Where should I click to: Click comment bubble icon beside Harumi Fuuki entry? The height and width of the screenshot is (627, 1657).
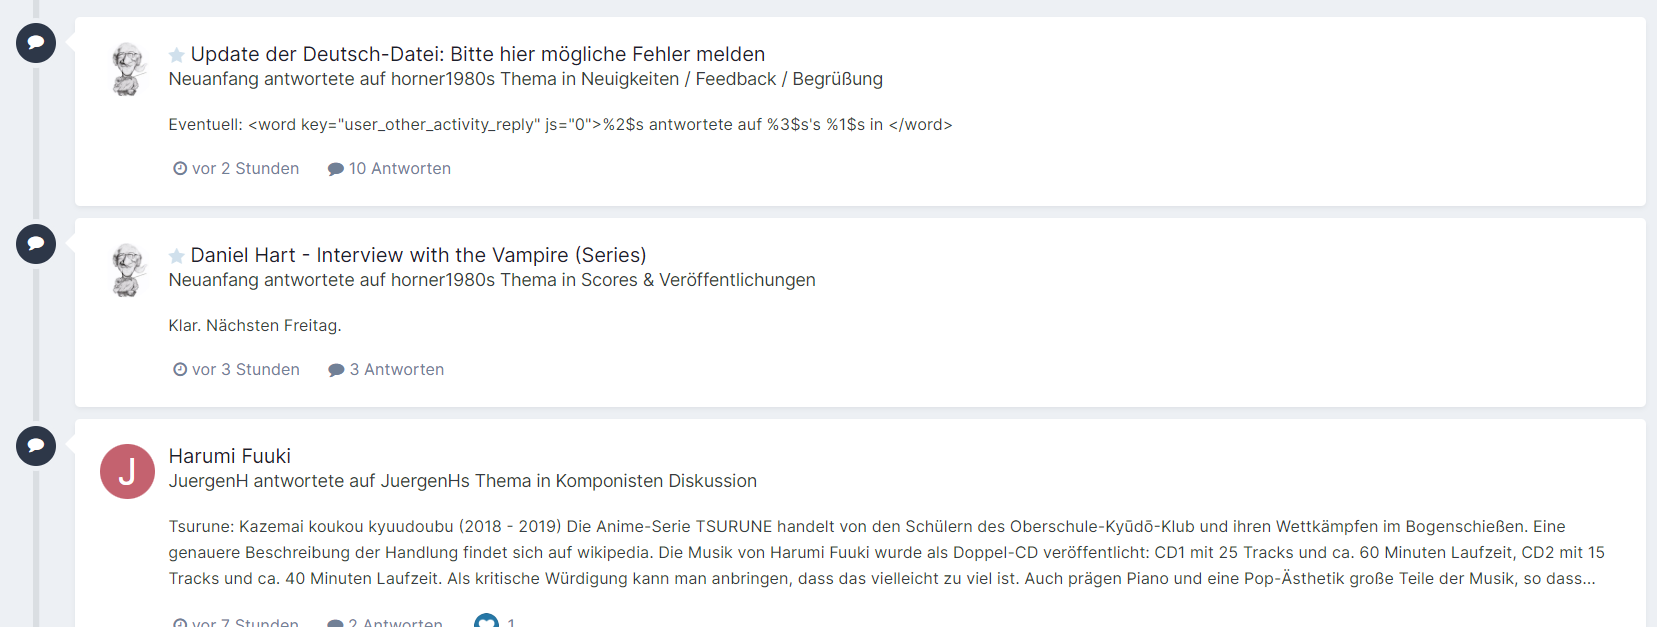(x=36, y=445)
